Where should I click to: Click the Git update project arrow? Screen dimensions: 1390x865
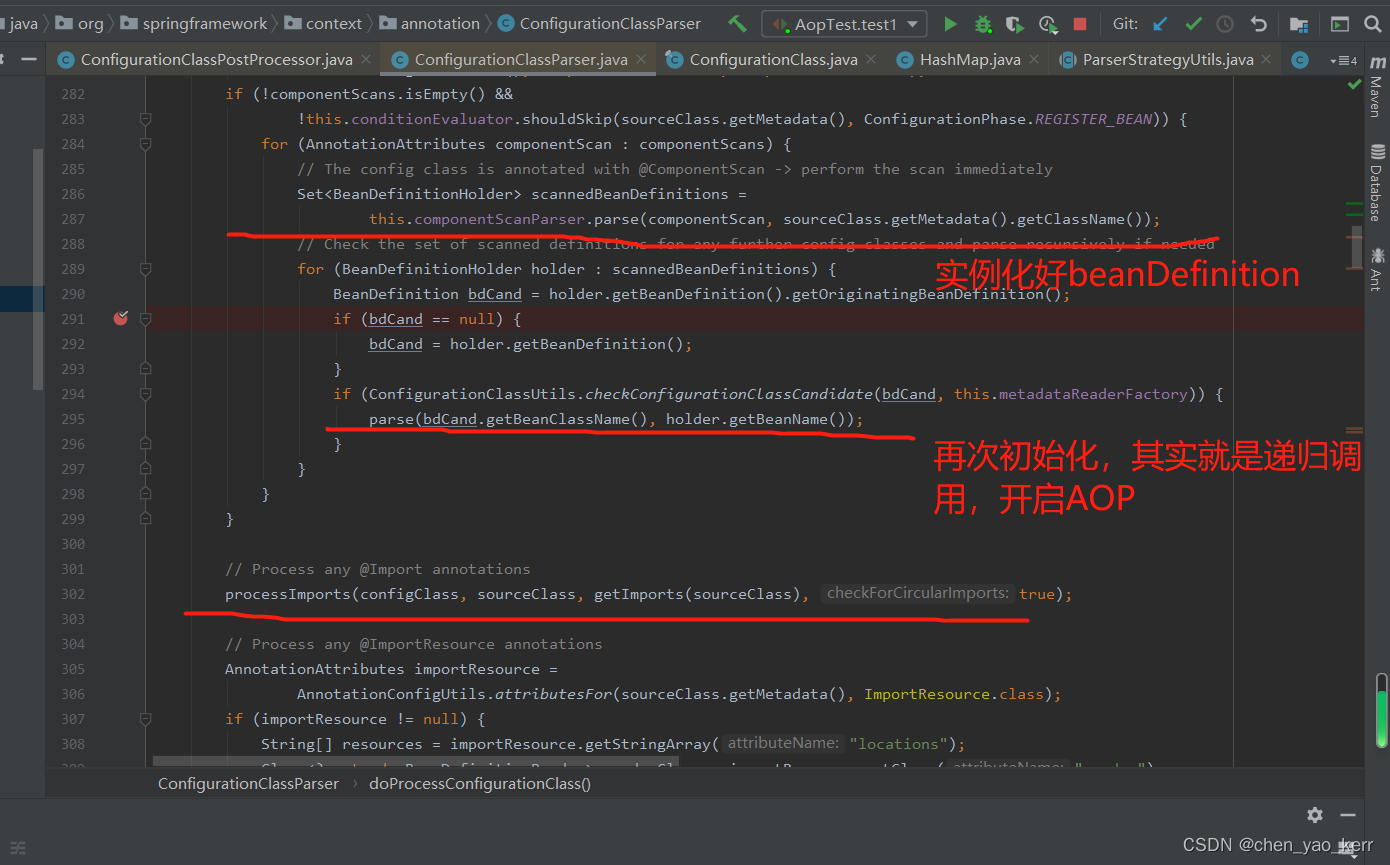[1160, 24]
